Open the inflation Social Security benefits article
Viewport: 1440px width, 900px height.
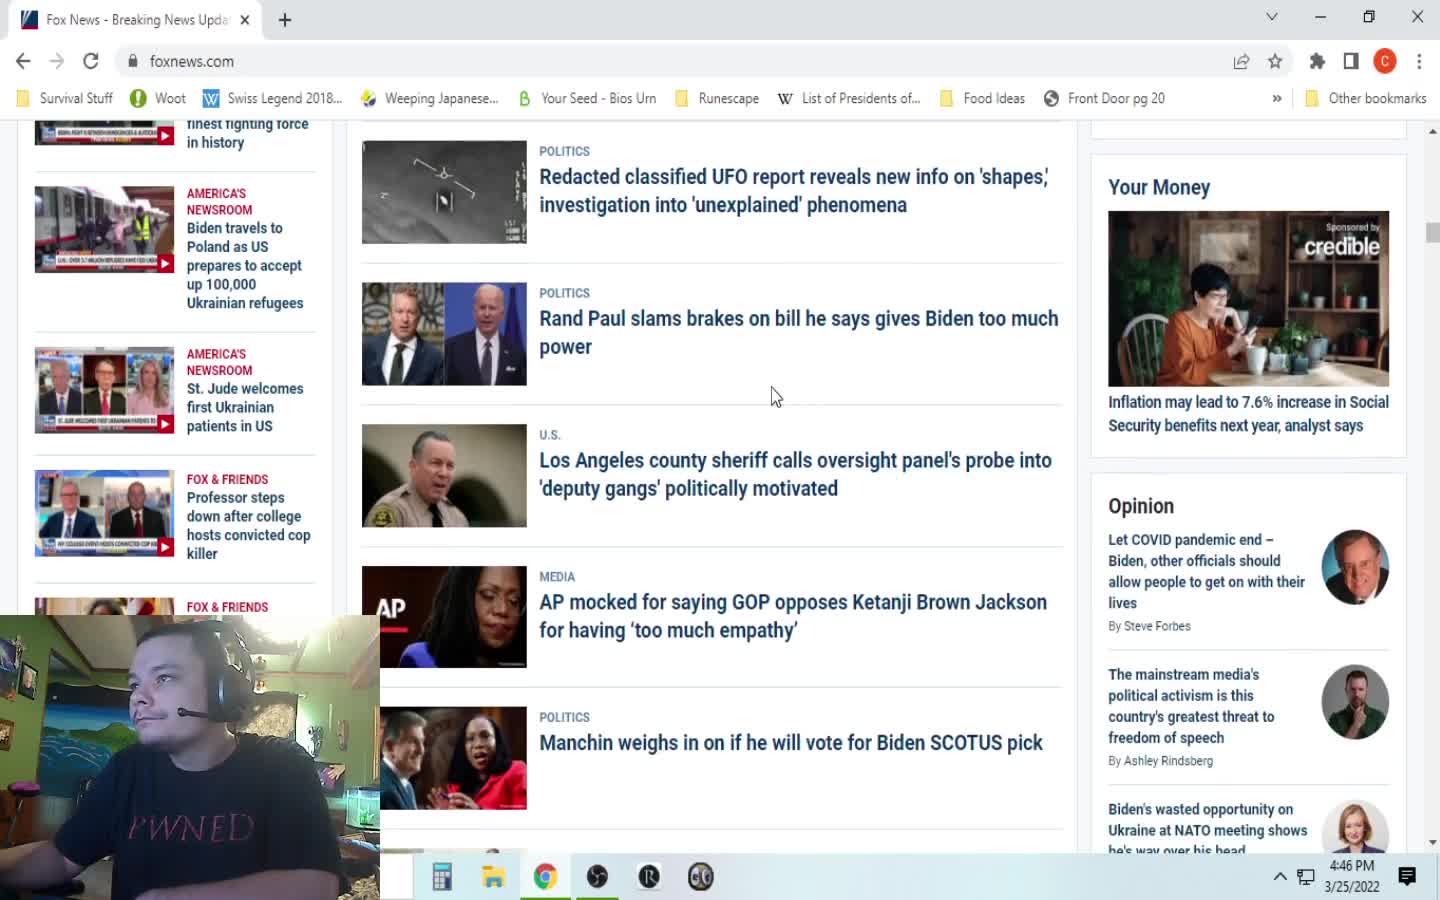coord(1248,414)
